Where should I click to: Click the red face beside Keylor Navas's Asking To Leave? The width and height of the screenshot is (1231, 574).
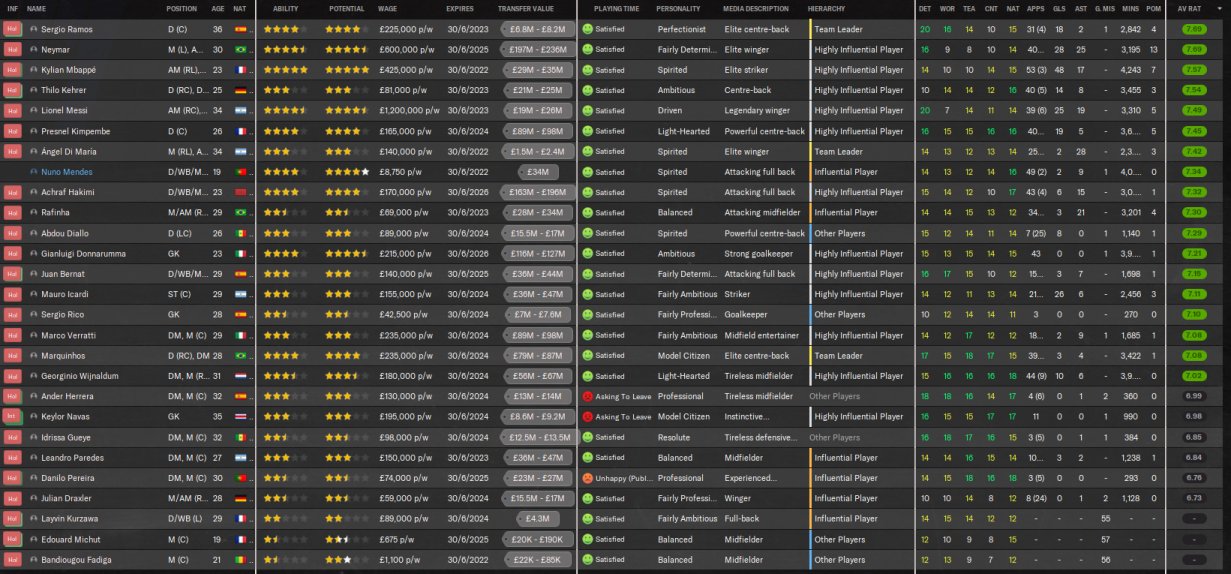587,416
